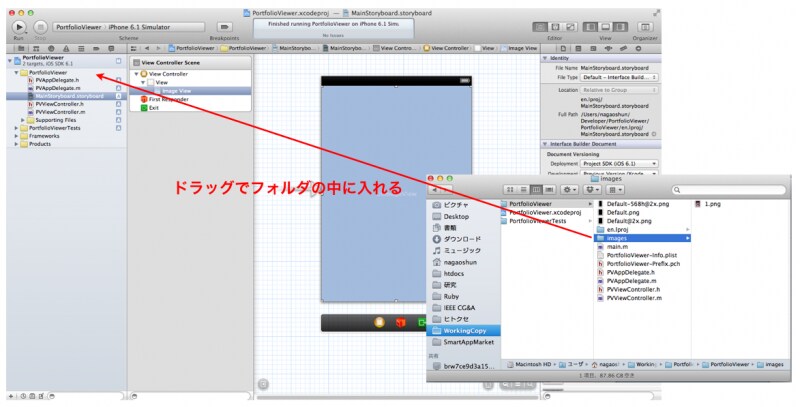Show the Search navigator tab
The image size is (800, 407).
(51, 48)
